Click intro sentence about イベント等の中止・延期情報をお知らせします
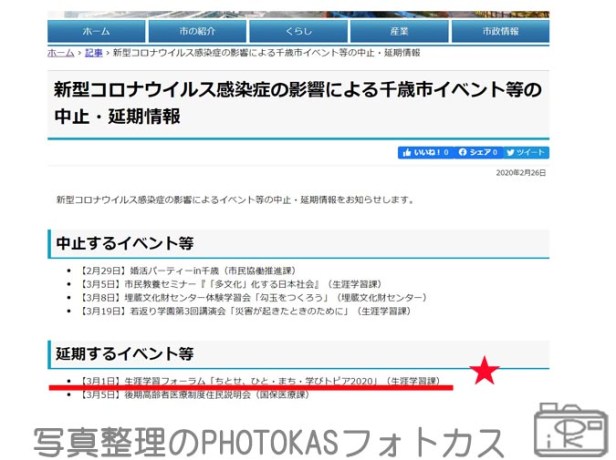The image size is (616, 460). (x=235, y=200)
